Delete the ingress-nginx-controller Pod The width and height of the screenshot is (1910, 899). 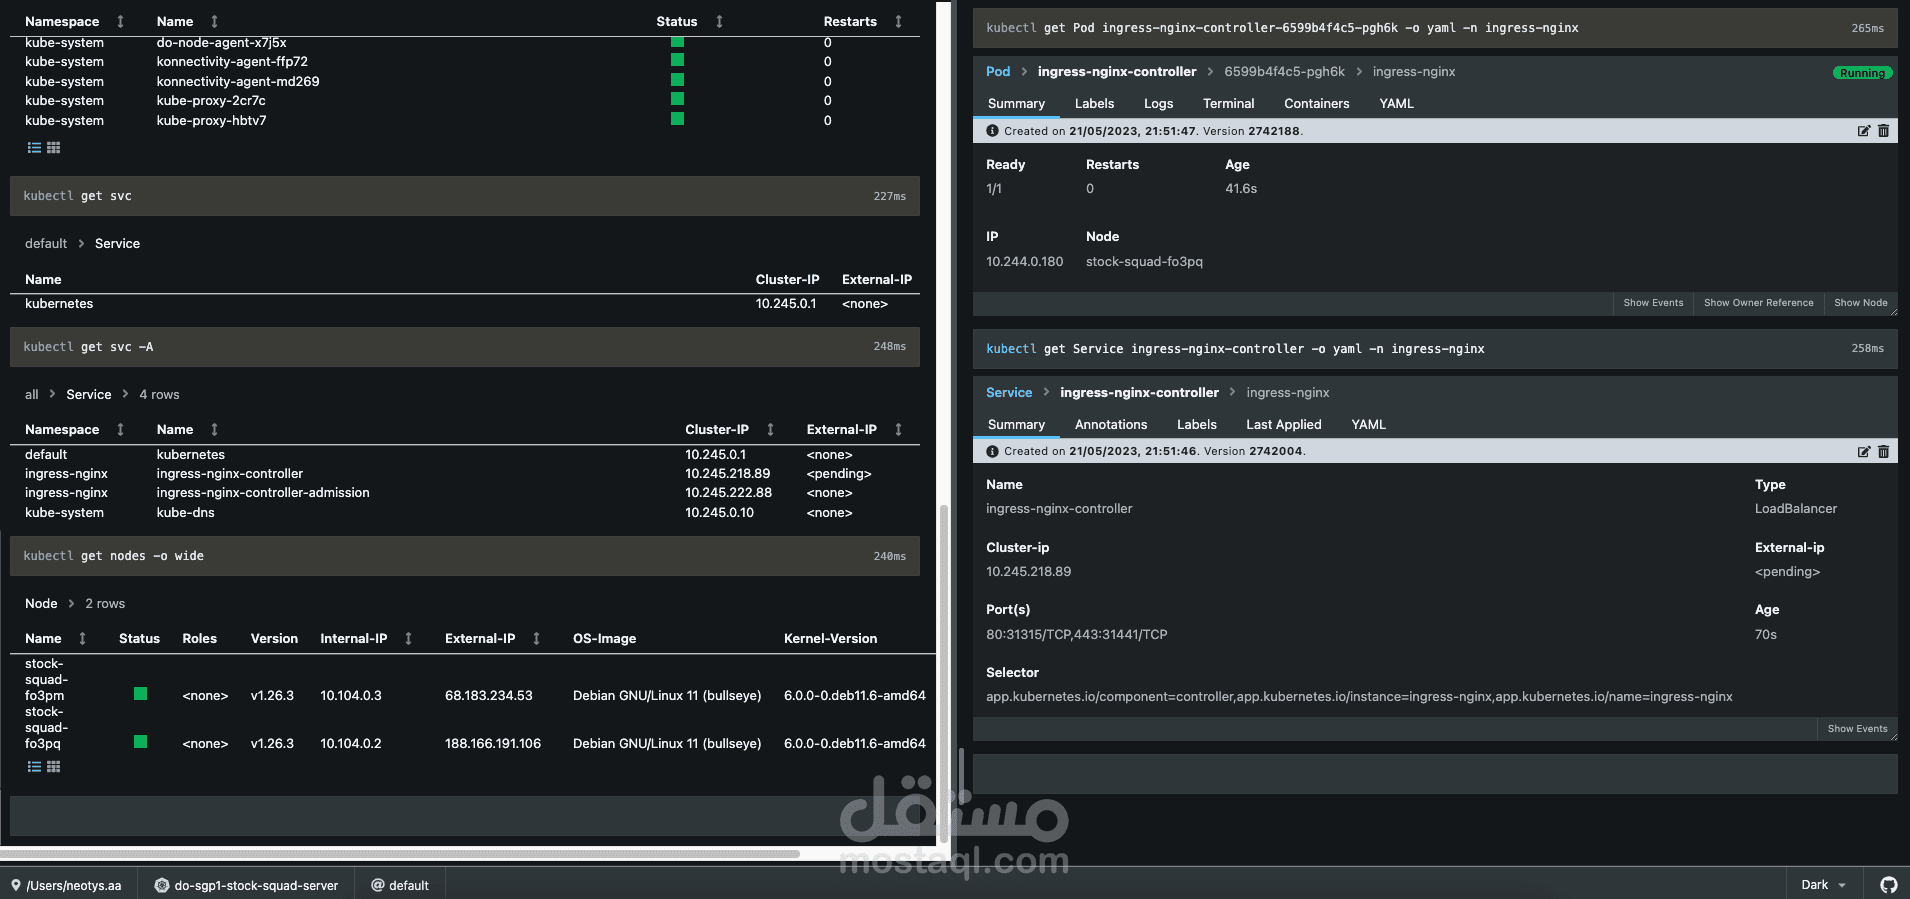[x=1883, y=131]
